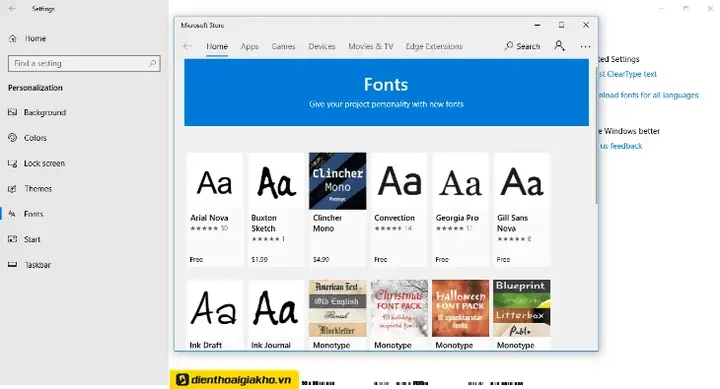This screenshot has height=389, width=720.
Task: Click the Lock screen icon in Settings
Action: [x=13, y=163]
